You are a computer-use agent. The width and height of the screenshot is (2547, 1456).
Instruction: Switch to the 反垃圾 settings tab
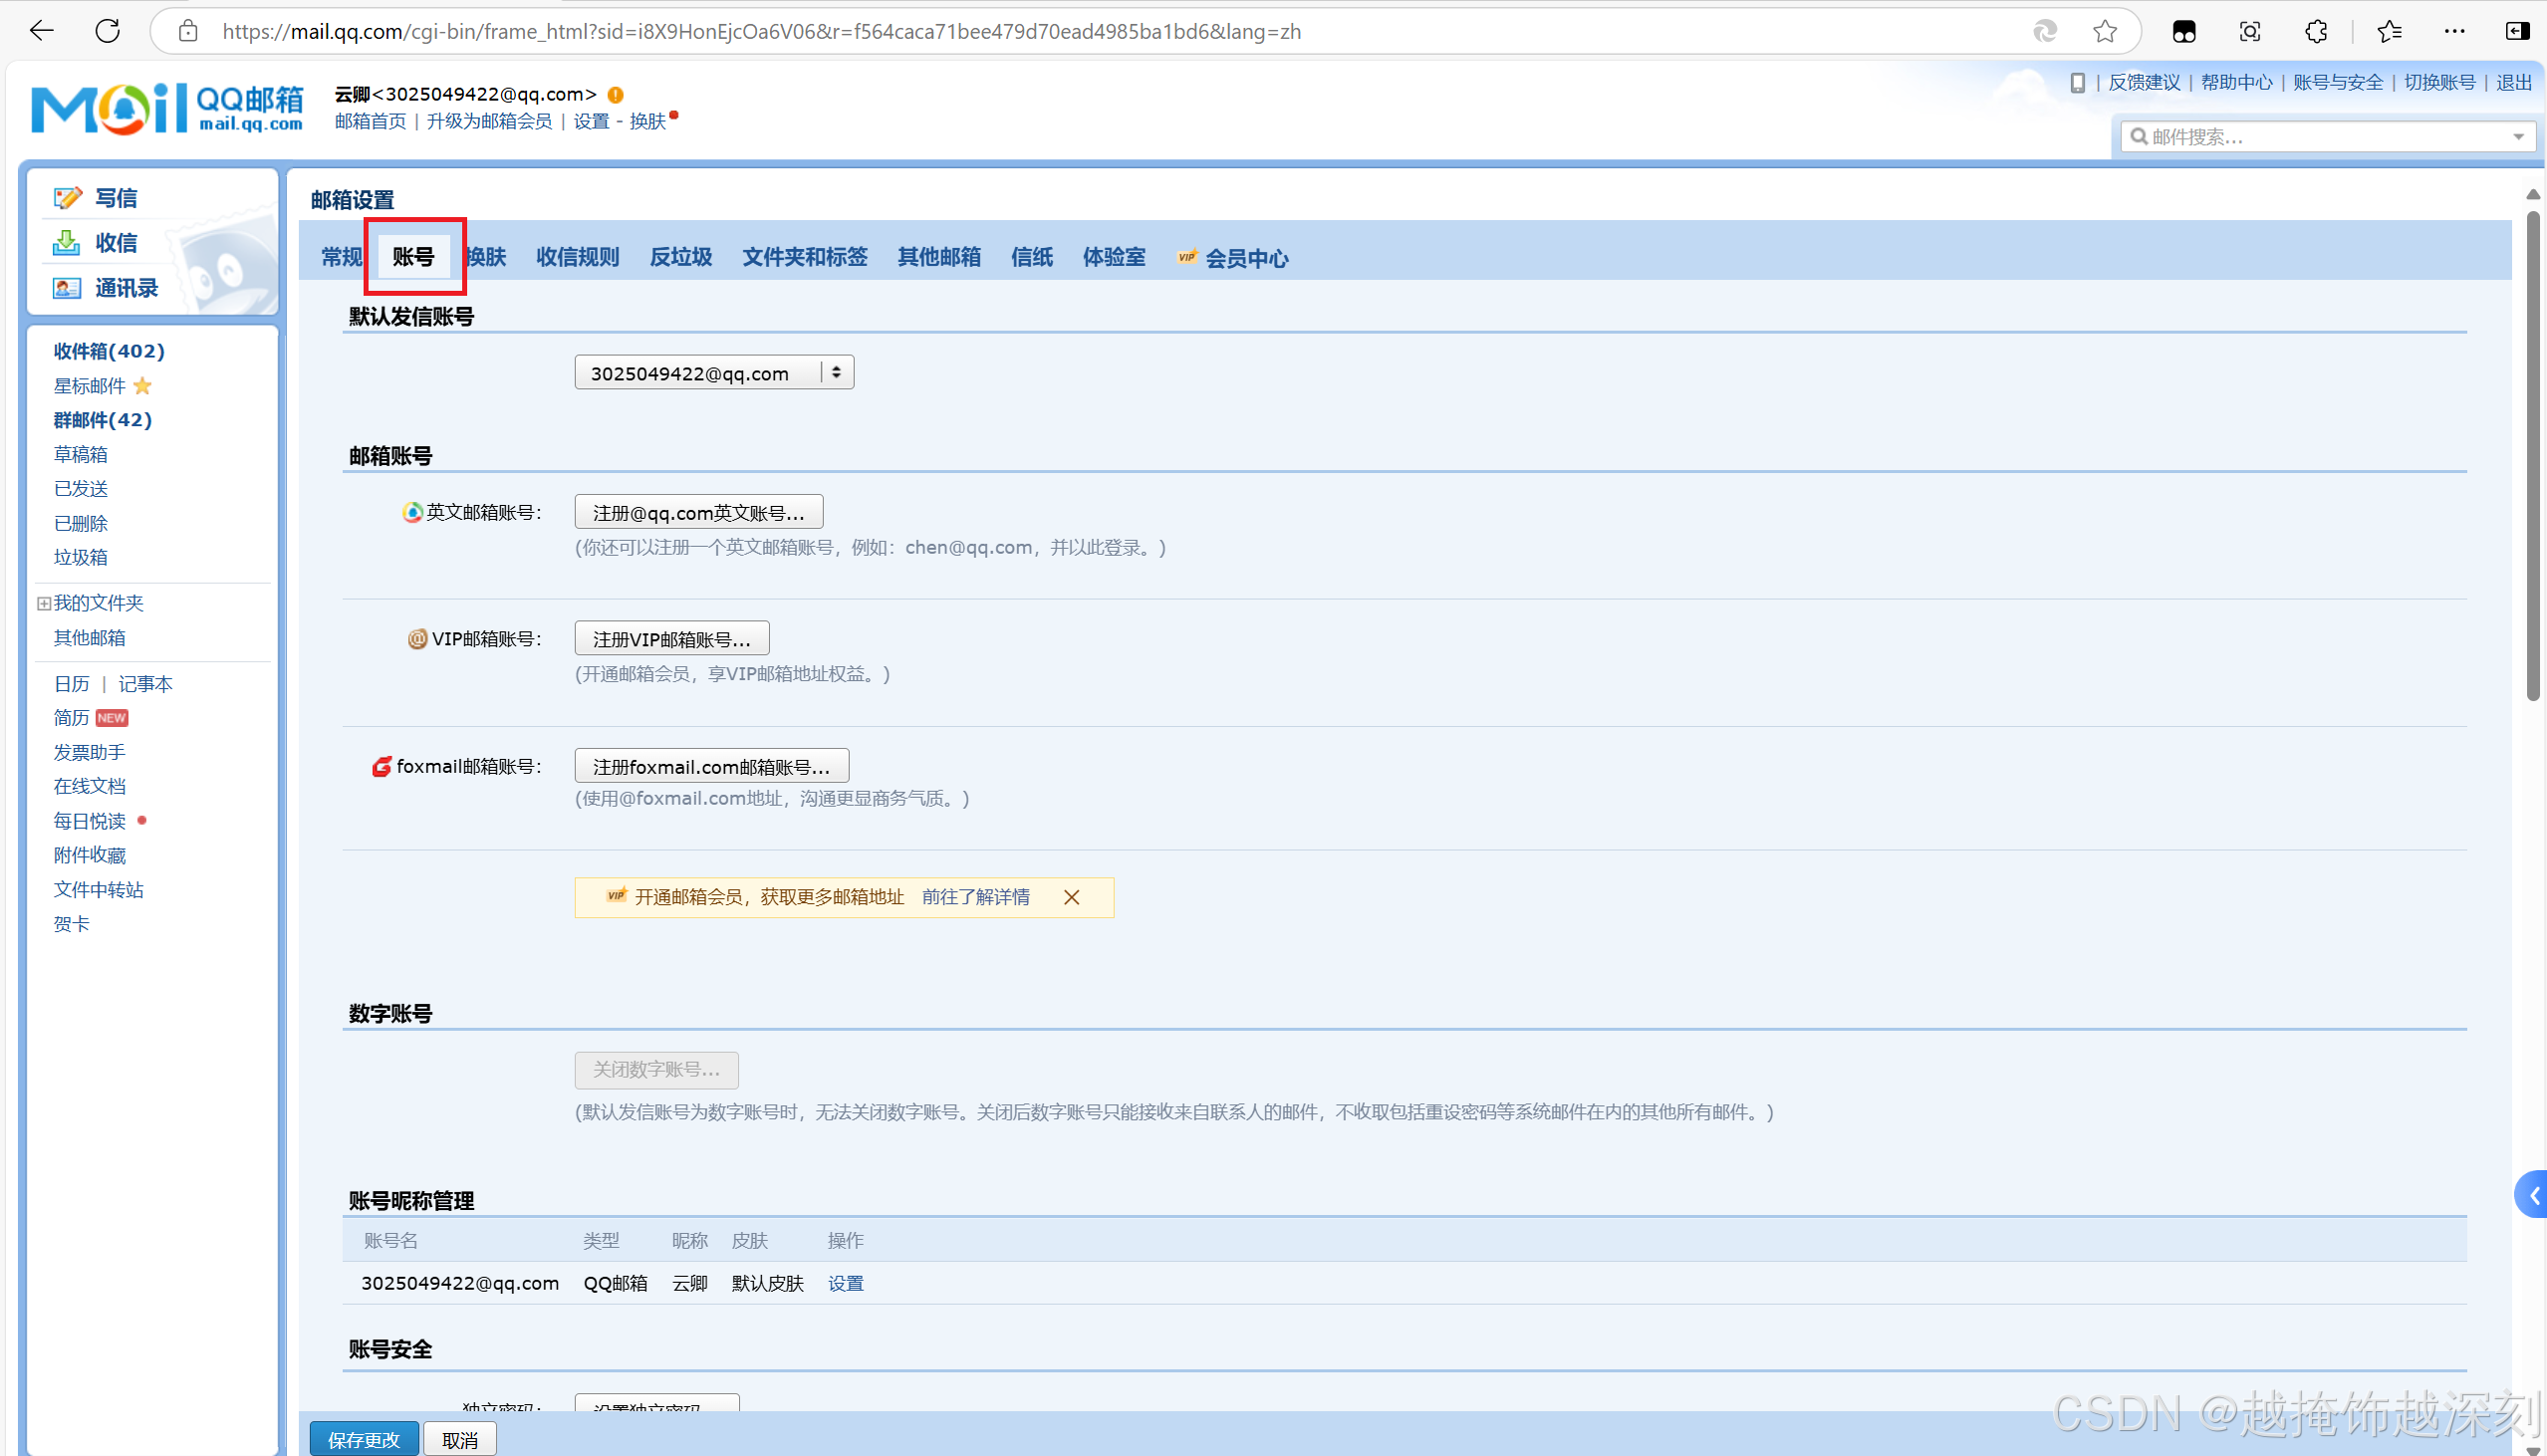(680, 257)
